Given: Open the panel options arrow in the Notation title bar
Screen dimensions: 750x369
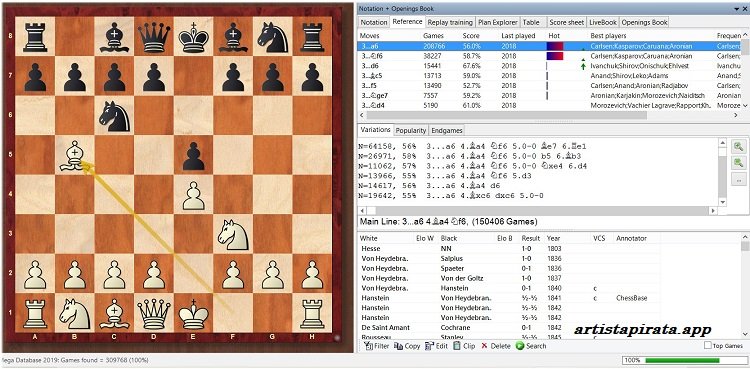Looking at the screenshot, I should click(737, 8).
